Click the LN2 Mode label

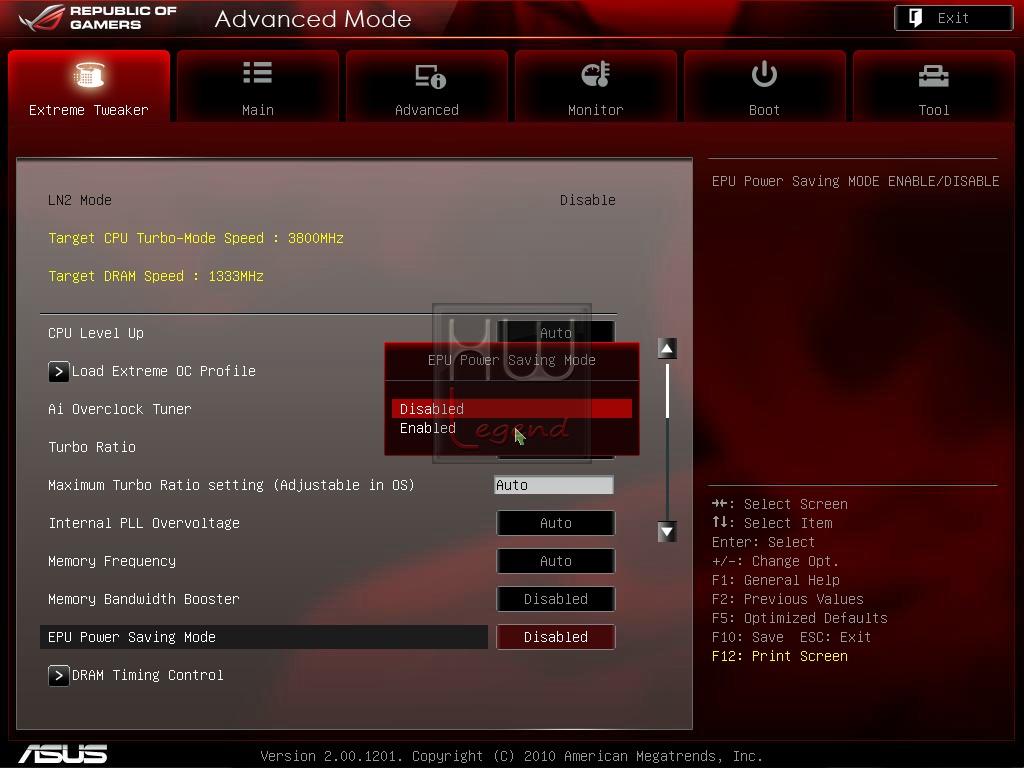(80, 200)
